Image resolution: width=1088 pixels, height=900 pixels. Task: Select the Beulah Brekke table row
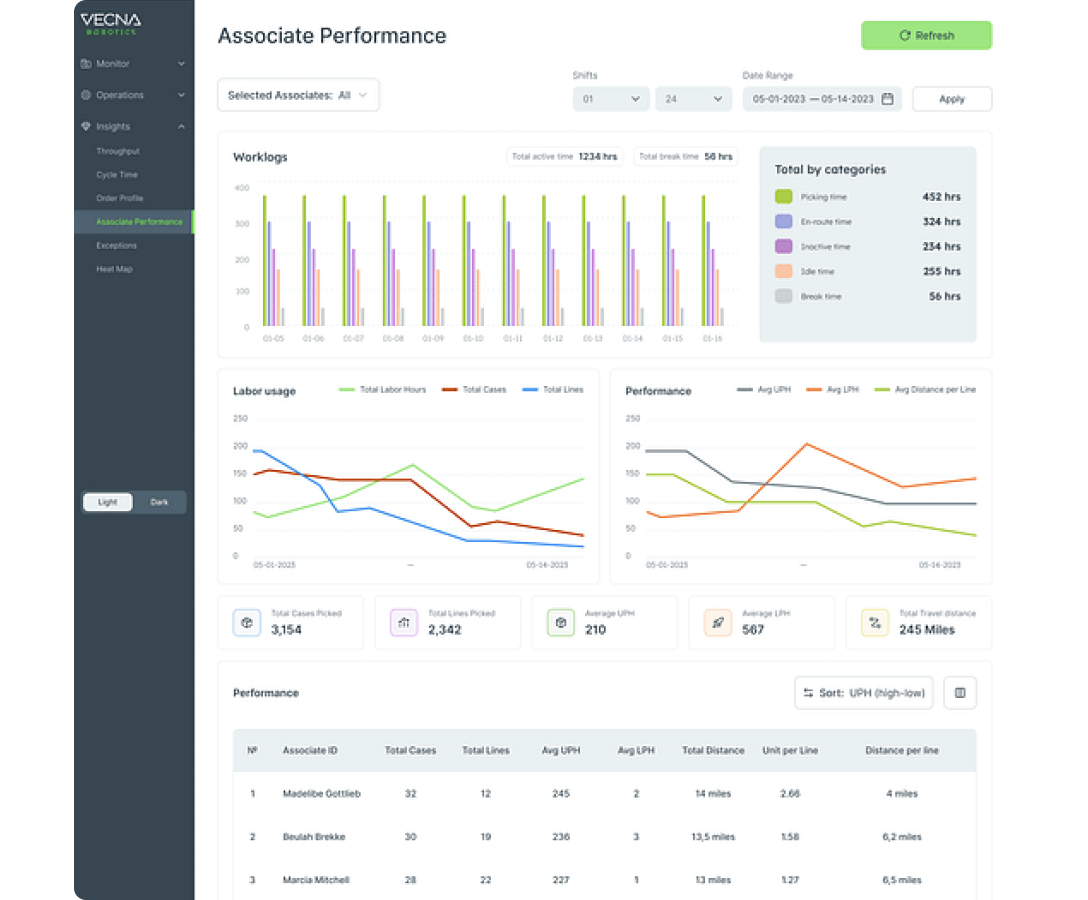click(x=604, y=837)
